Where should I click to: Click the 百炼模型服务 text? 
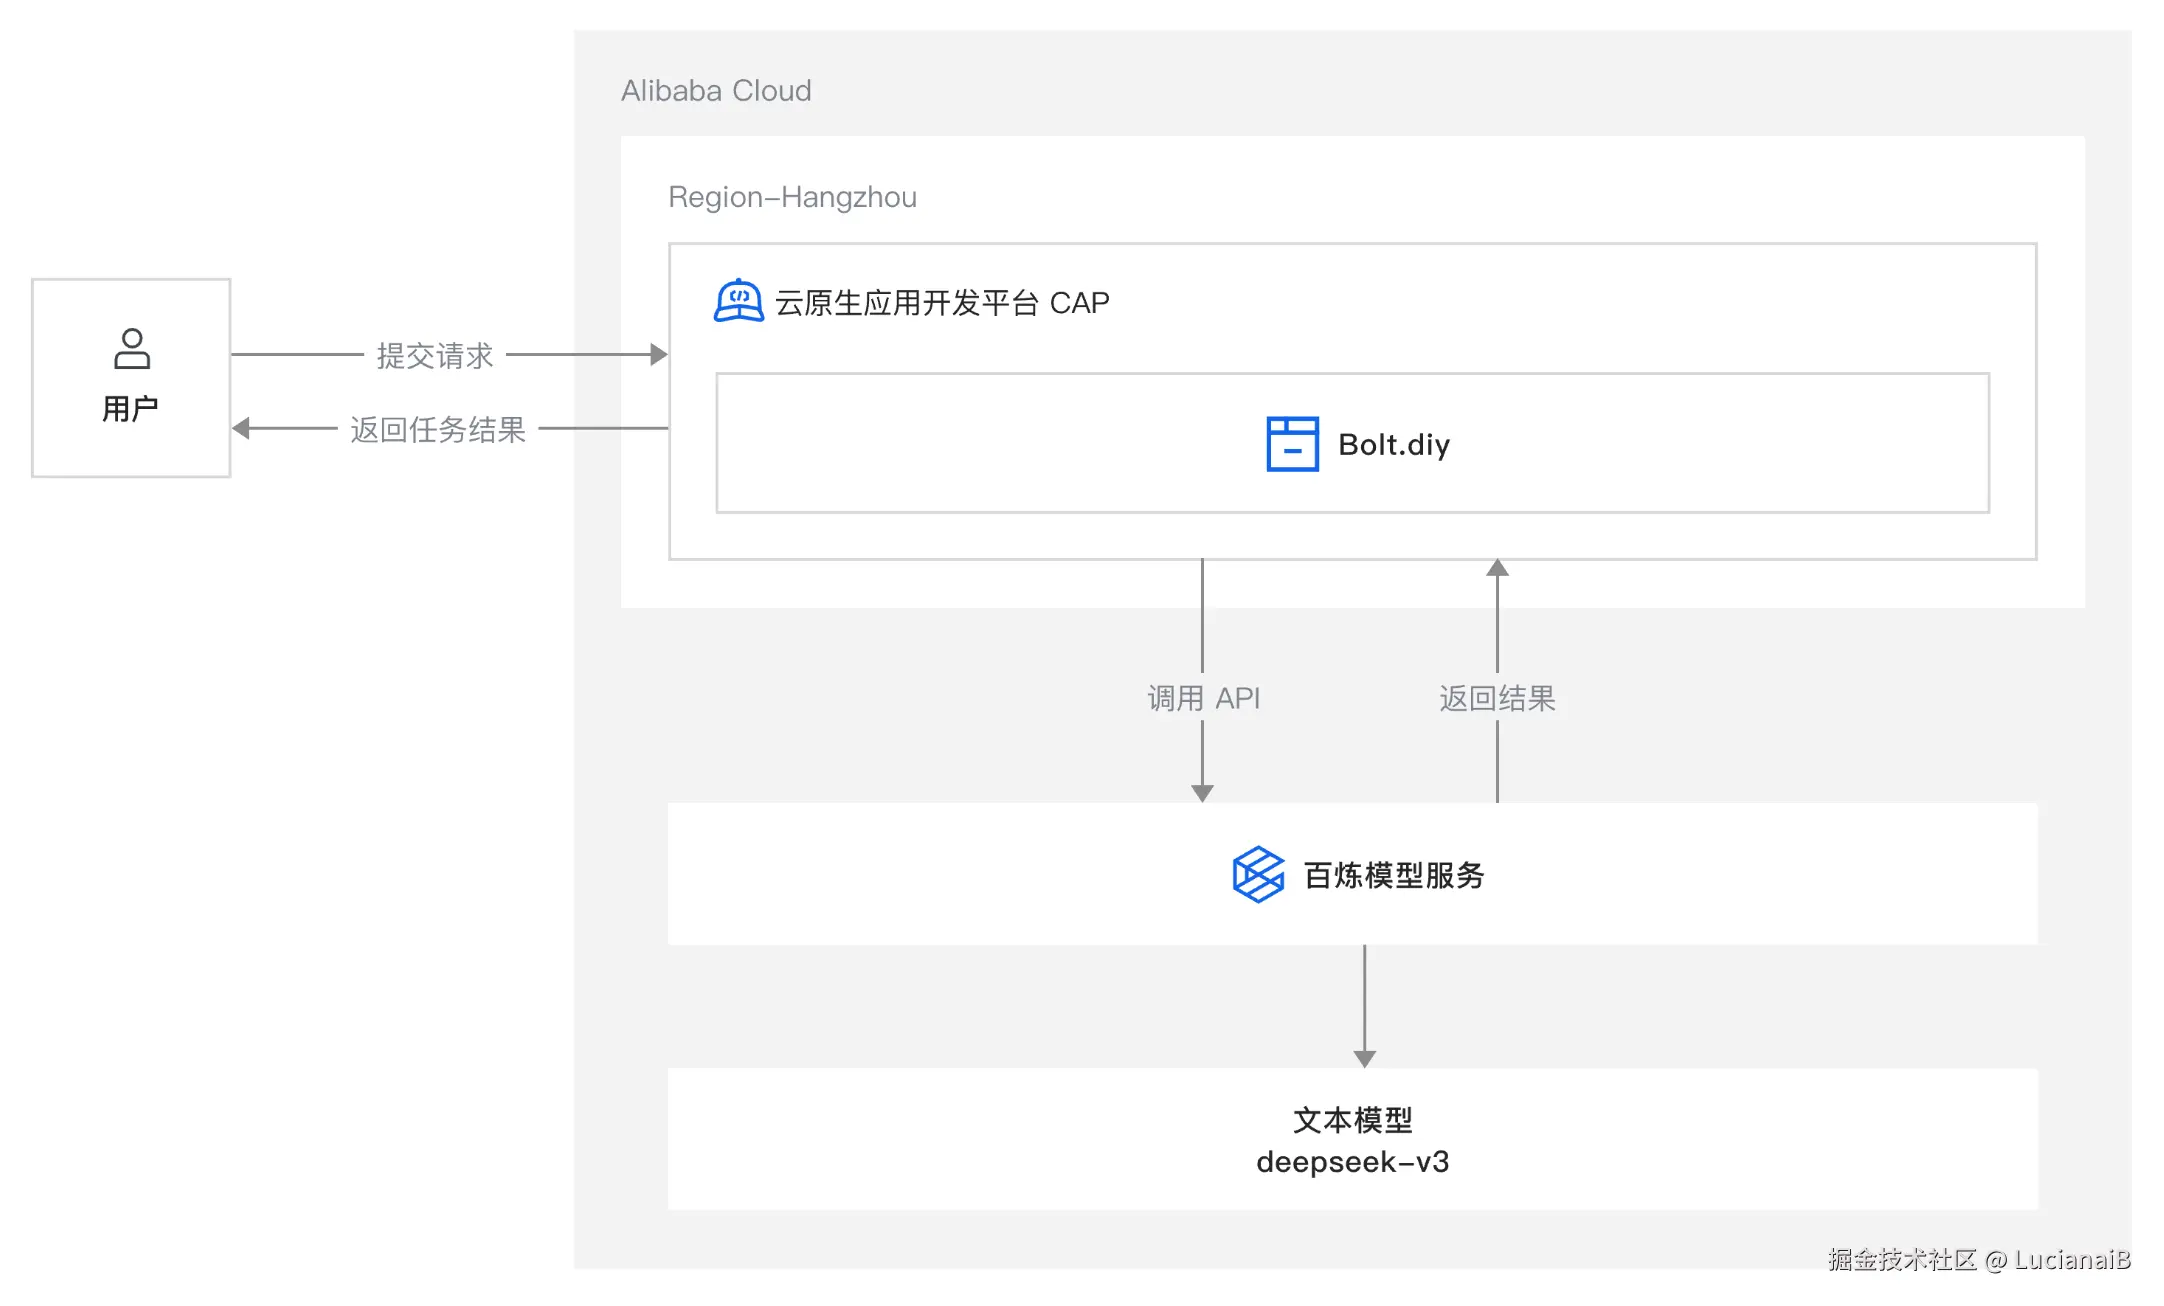1393,875
